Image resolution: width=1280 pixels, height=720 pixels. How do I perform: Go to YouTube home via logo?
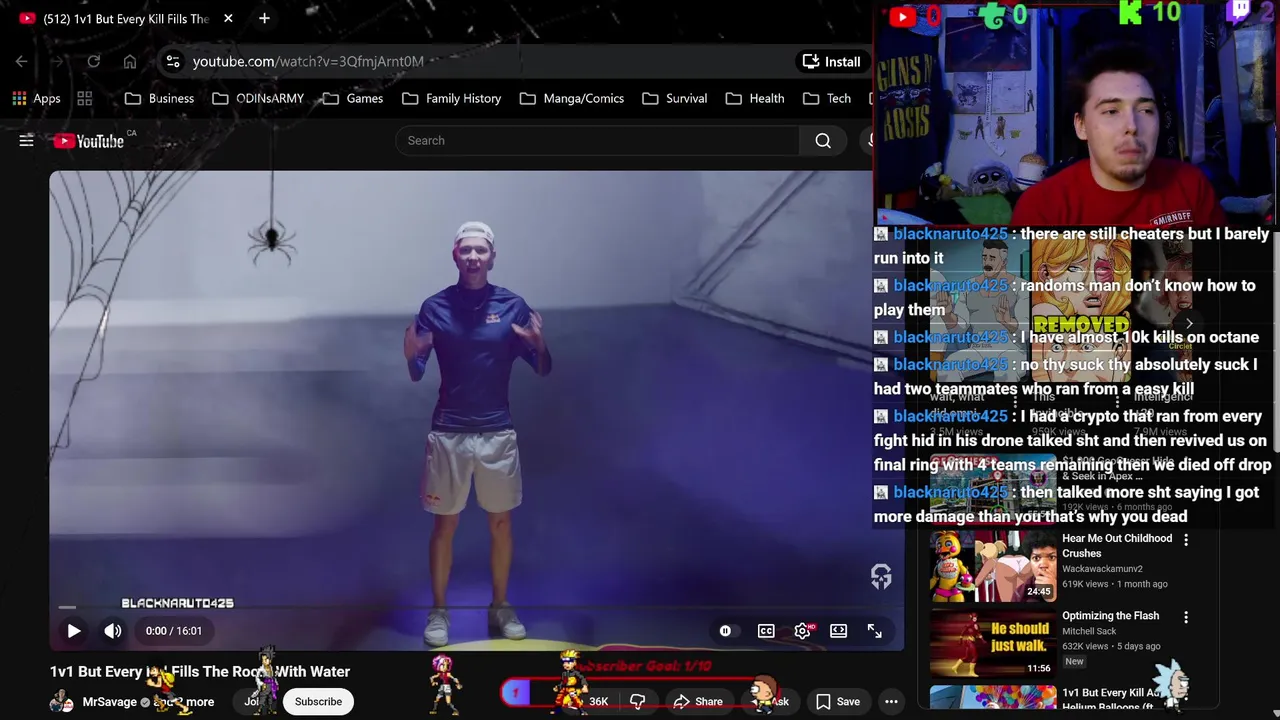90,141
